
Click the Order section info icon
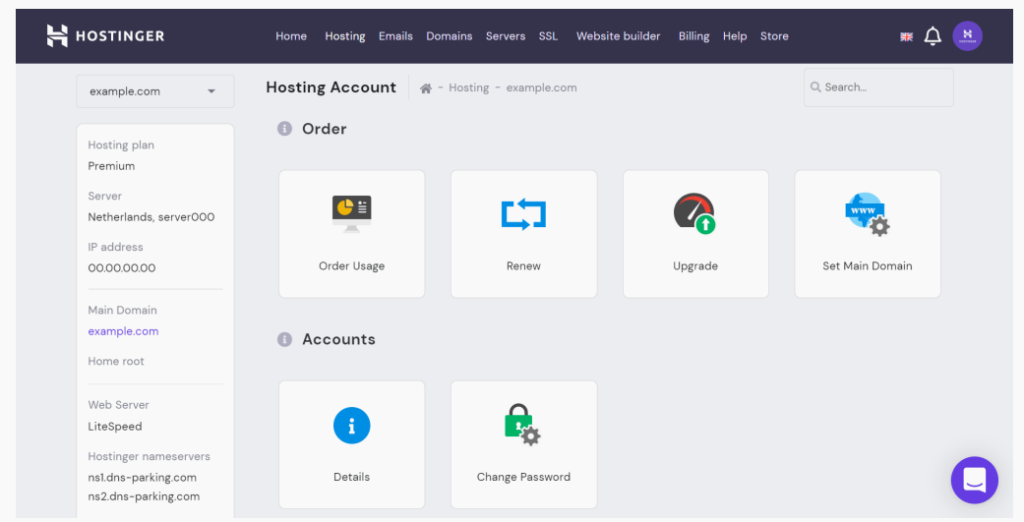point(284,129)
